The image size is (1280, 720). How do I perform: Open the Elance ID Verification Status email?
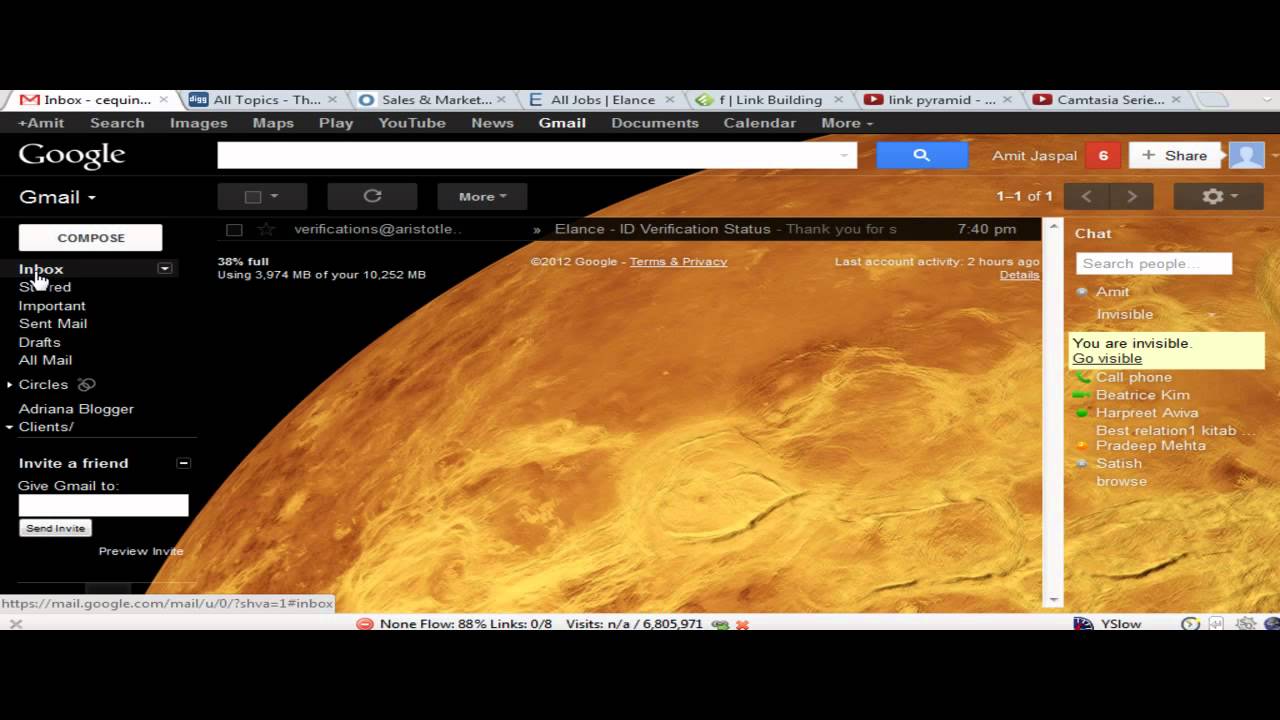(629, 229)
